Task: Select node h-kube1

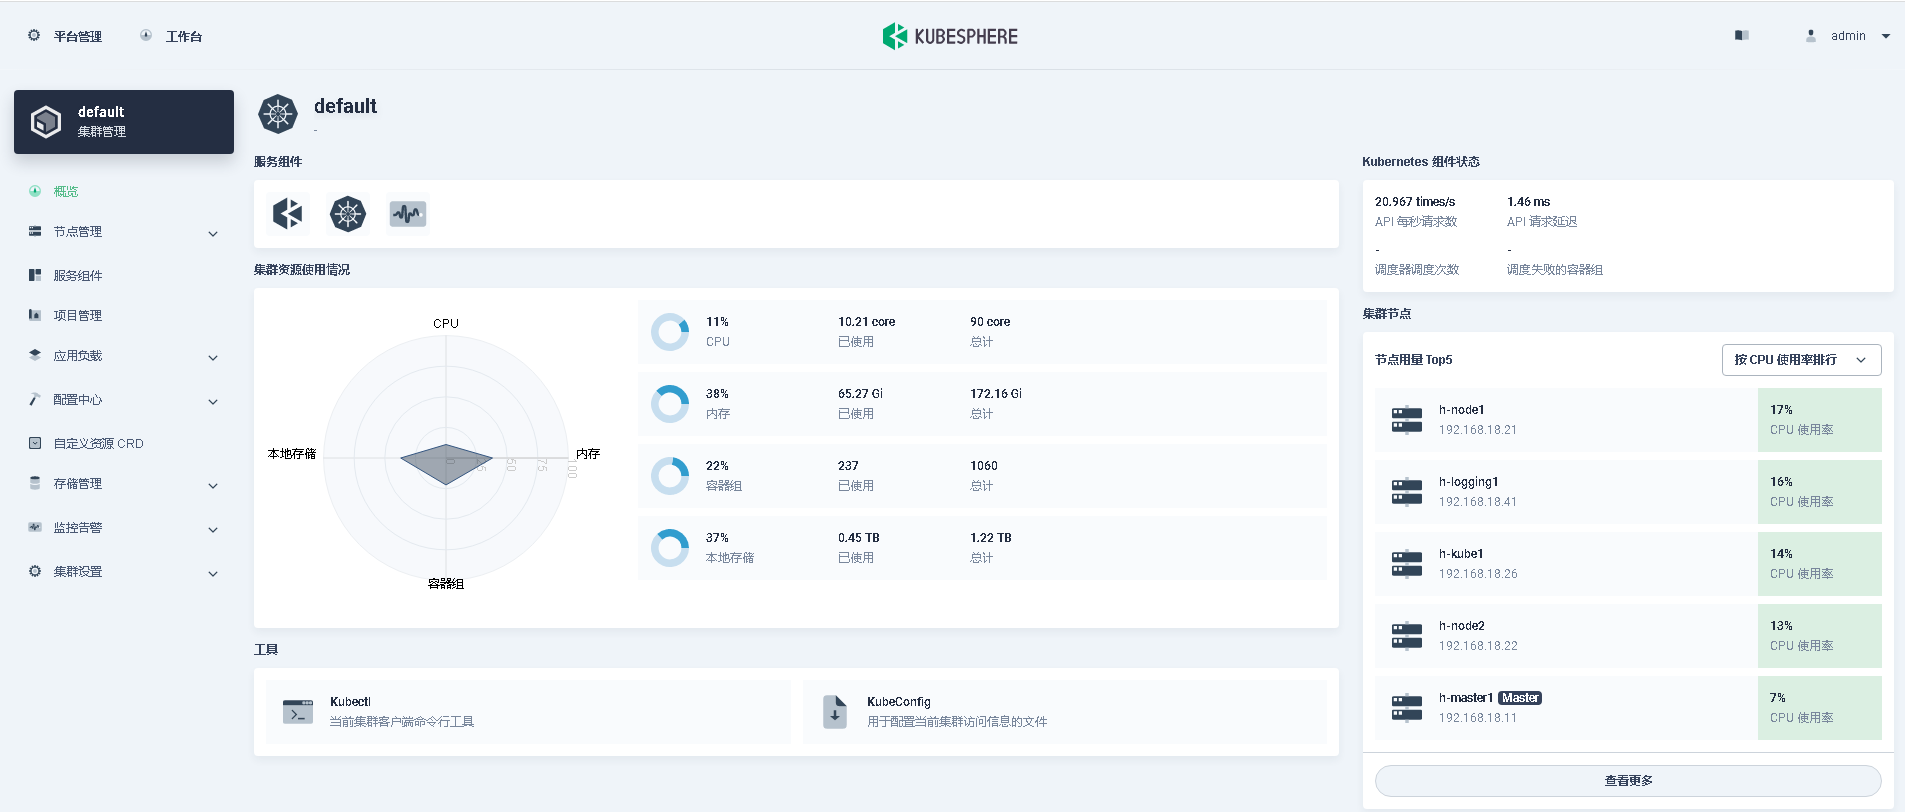Action: [1628, 564]
